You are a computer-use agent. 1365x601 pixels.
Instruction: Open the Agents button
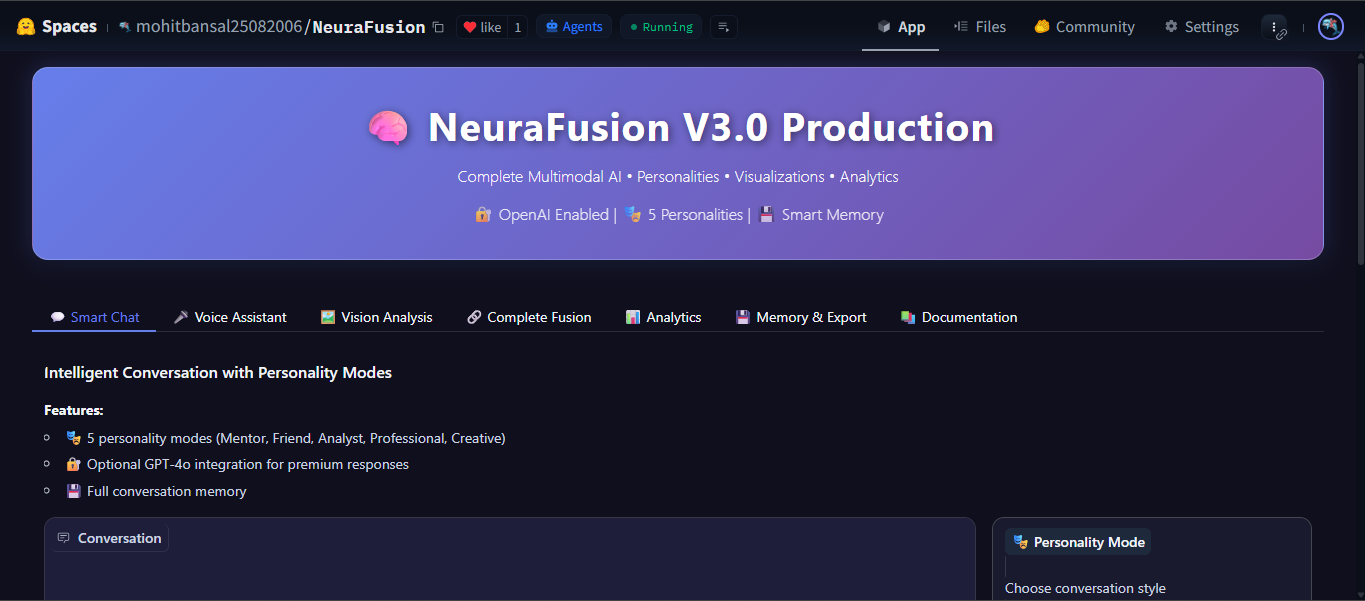(574, 27)
